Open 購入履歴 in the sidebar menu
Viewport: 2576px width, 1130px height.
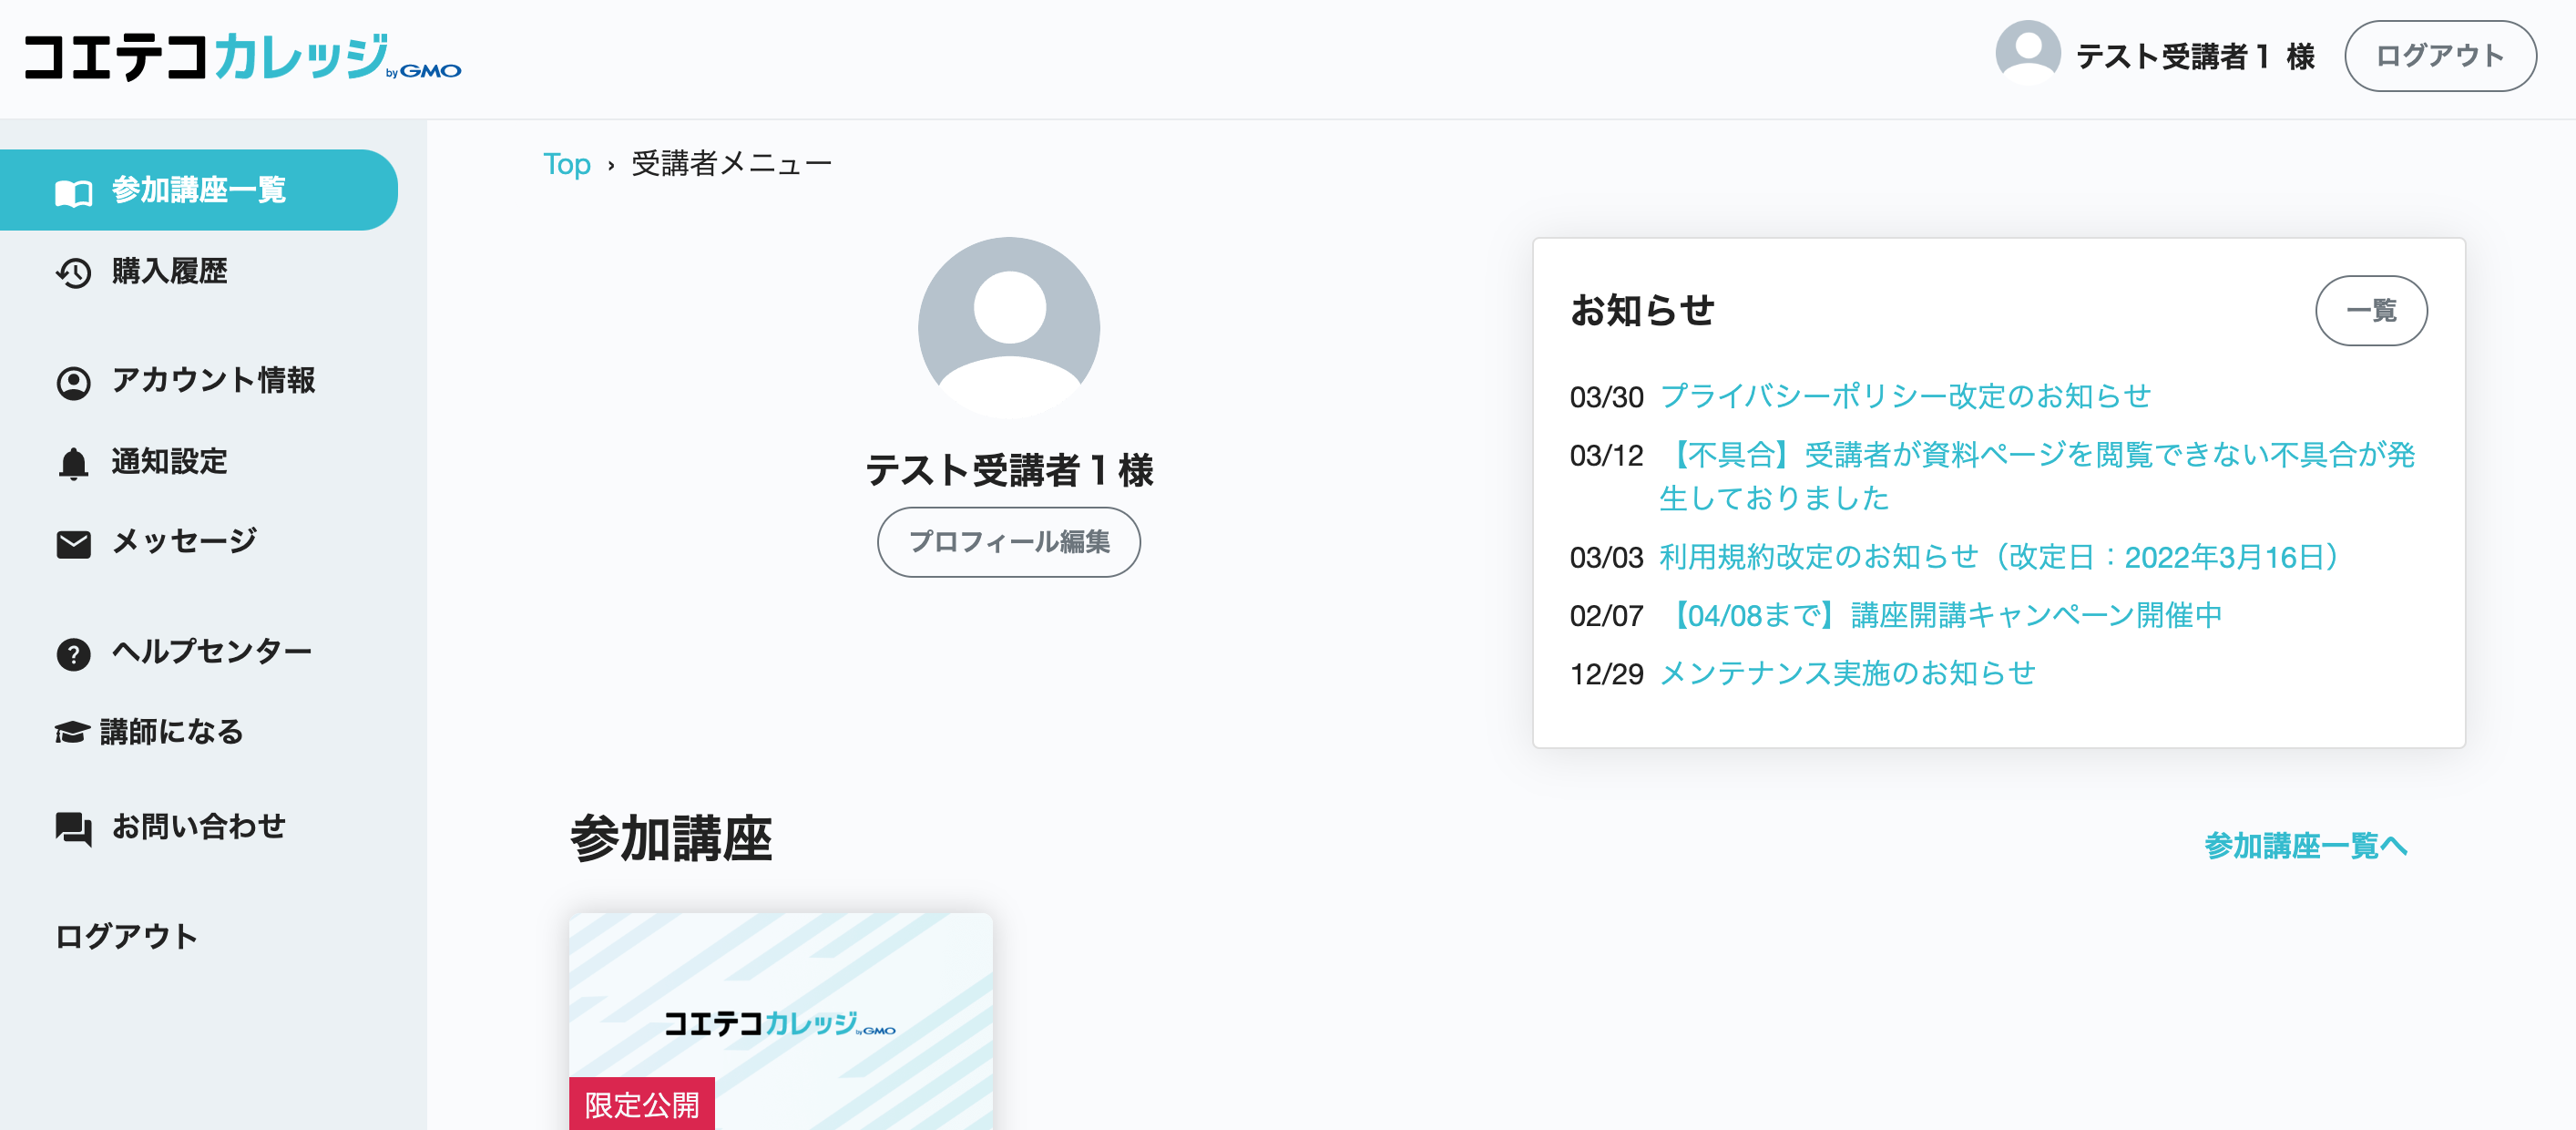[169, 271]
